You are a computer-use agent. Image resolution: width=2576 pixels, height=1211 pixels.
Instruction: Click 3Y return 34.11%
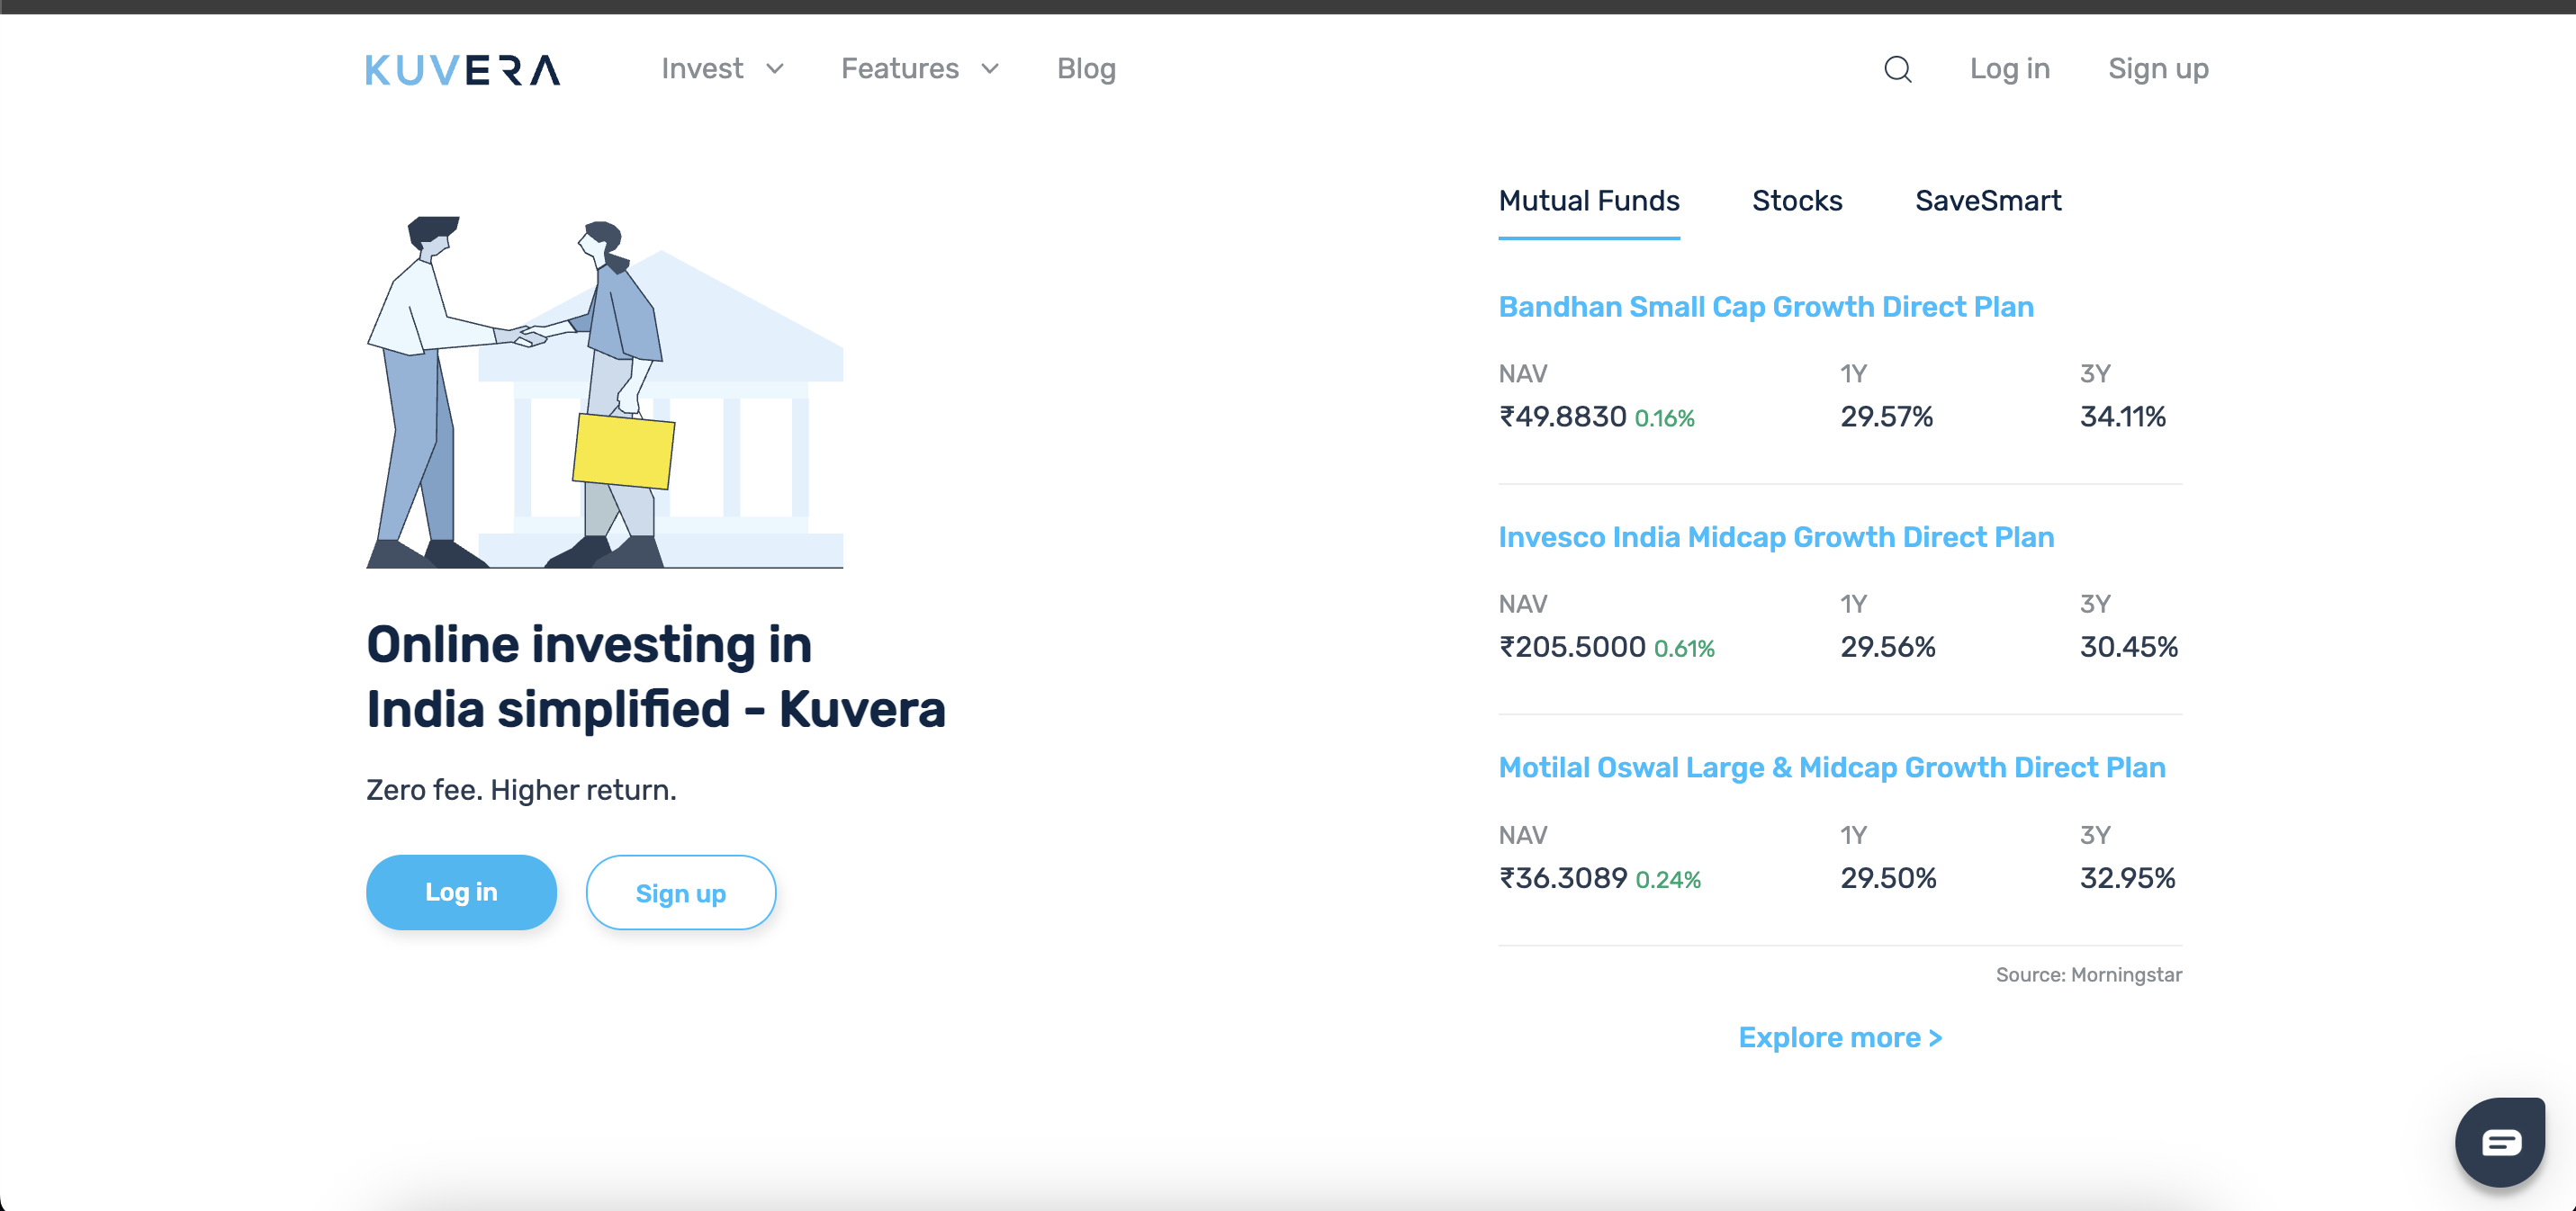click(2122, 417)
